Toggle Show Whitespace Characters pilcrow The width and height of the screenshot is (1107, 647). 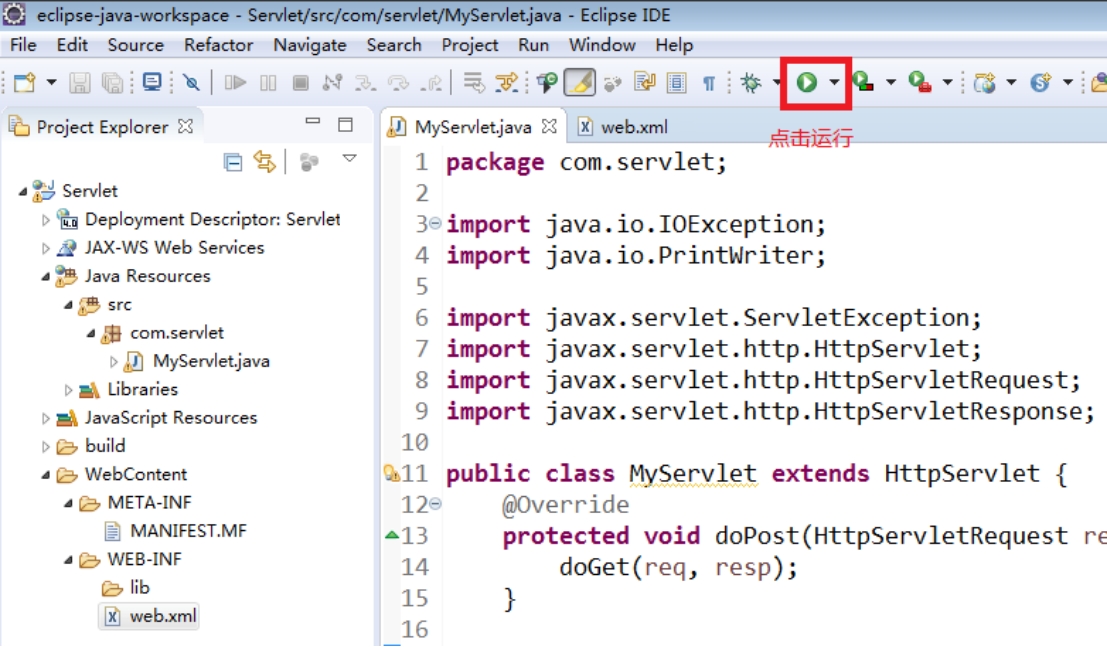[x=709, y=83]
